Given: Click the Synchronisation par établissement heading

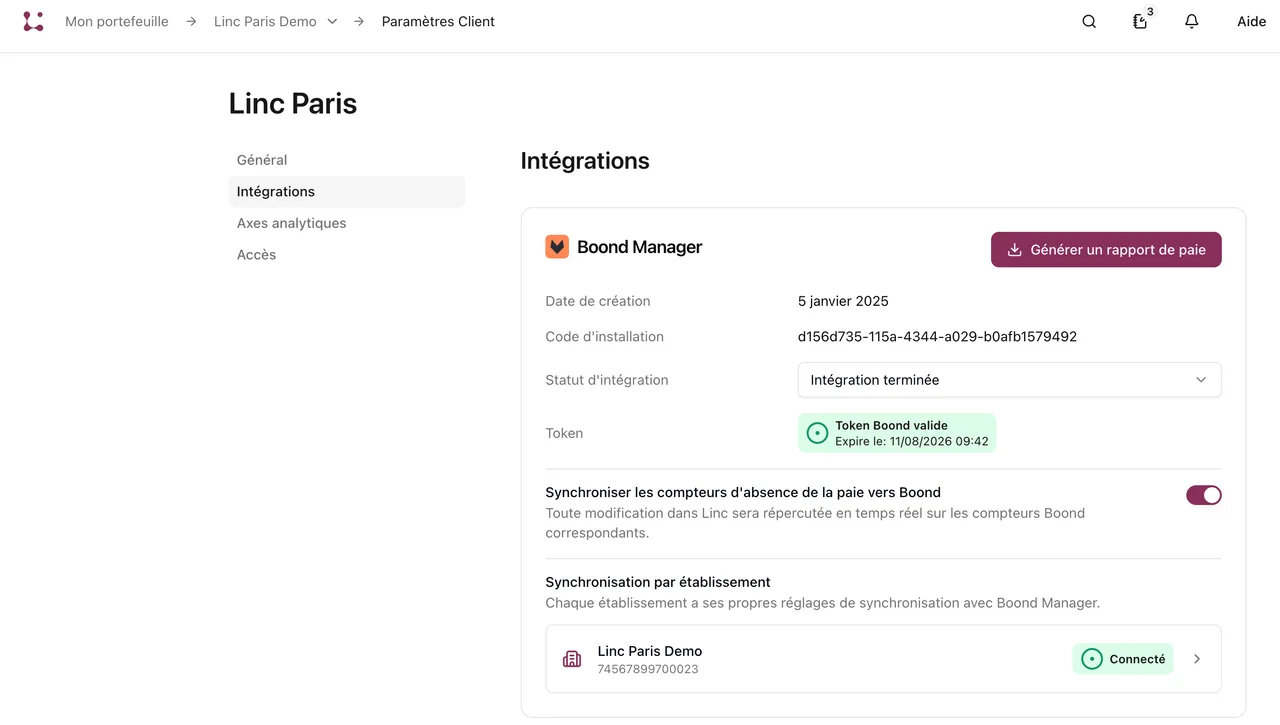Looking at the screenshot, I should click(x=658, y=582).
